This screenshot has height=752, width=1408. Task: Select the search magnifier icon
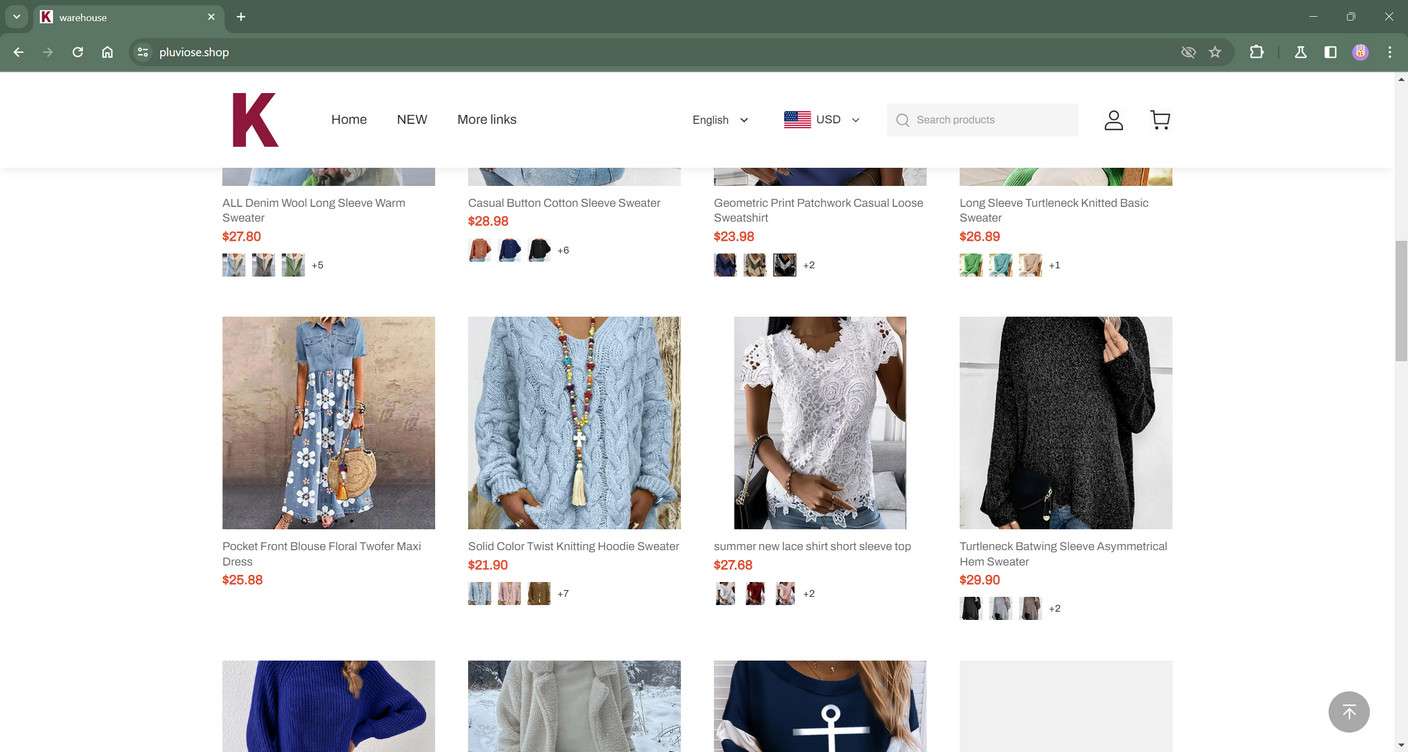[x=902, y=120]
